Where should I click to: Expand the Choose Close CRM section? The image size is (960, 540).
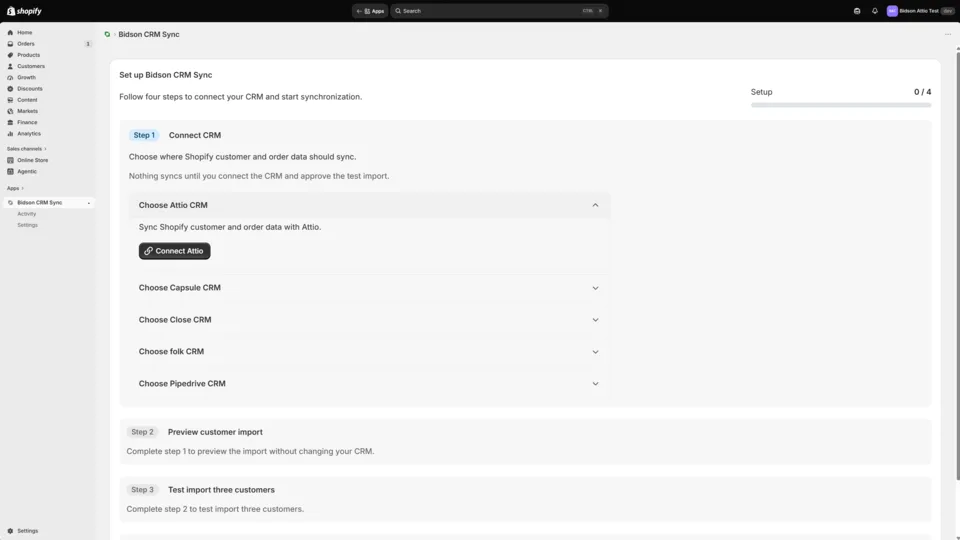coord(595,320)
